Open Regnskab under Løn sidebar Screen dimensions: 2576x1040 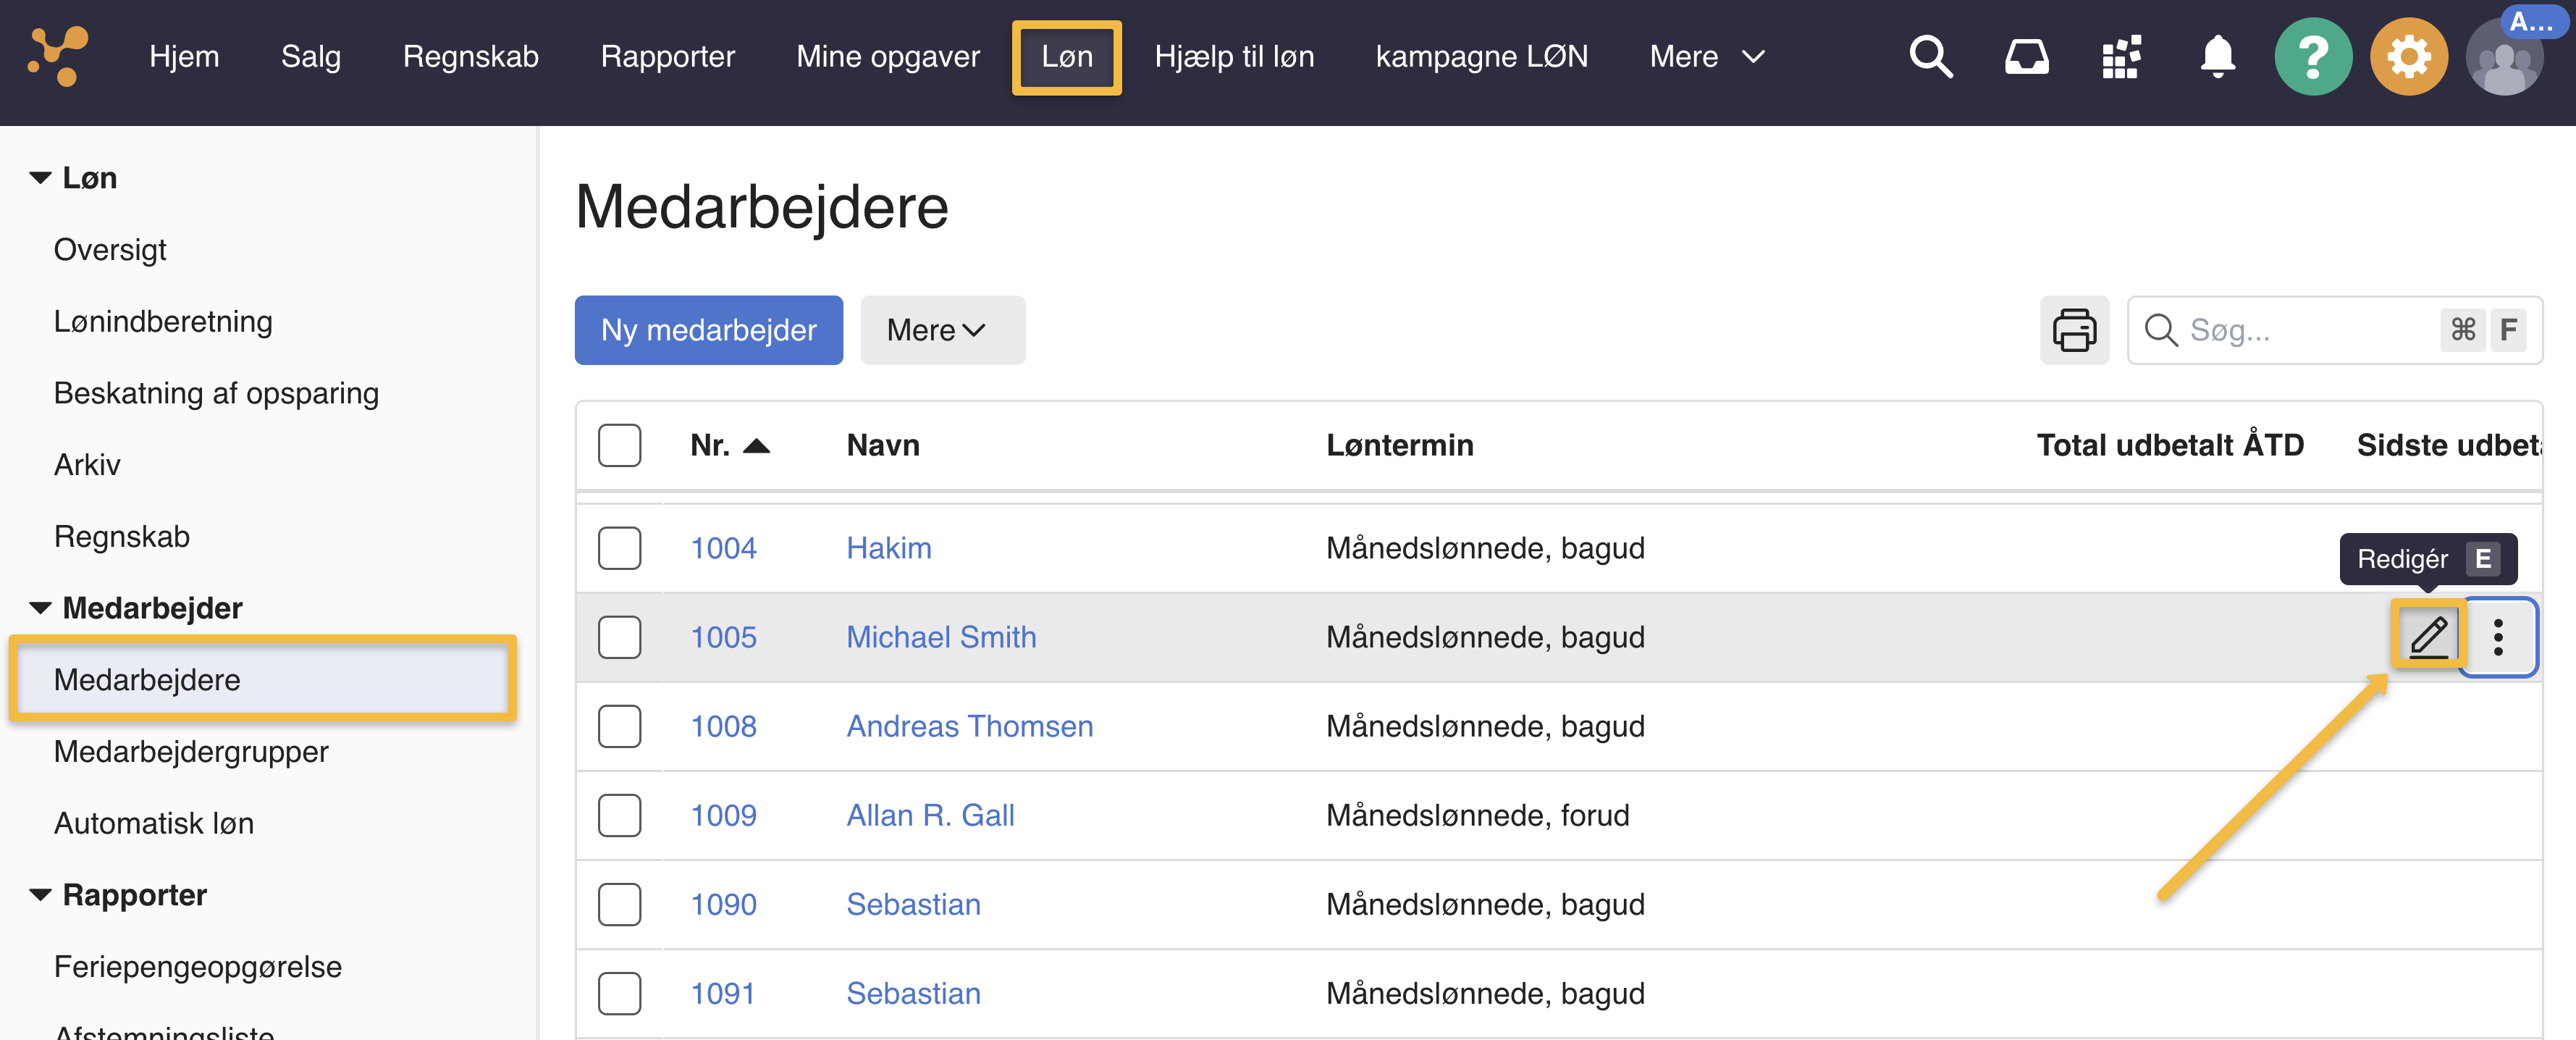point(122,537)
